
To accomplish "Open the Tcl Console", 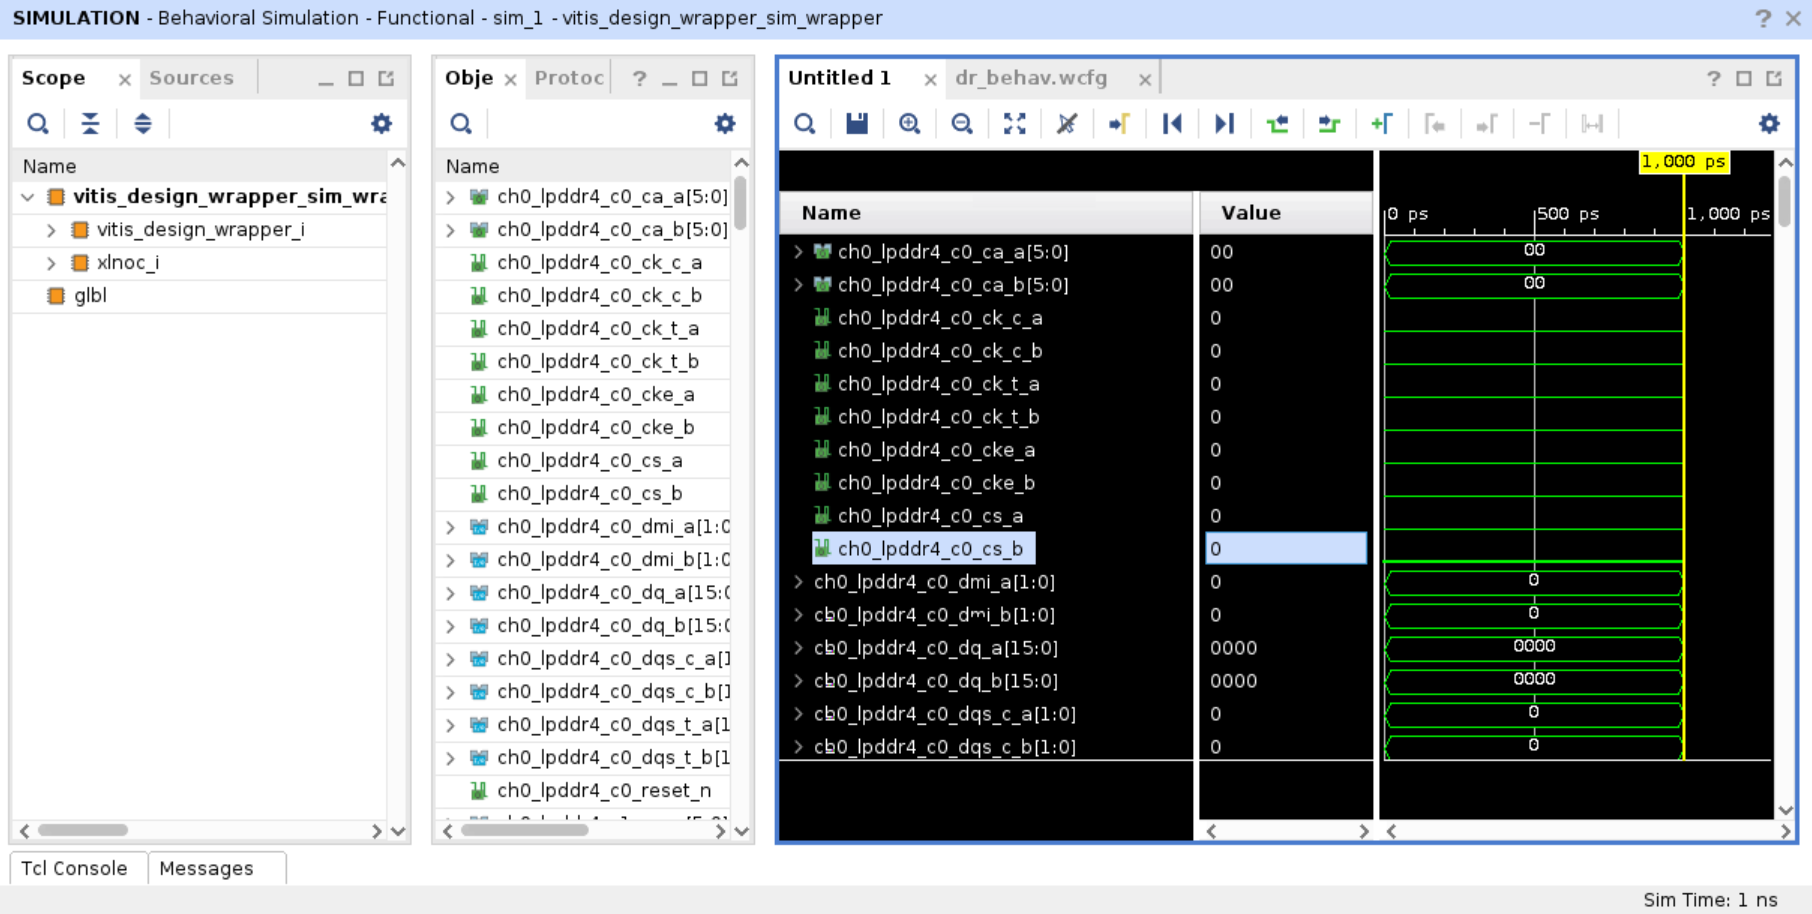I will (x=76, y=868).
